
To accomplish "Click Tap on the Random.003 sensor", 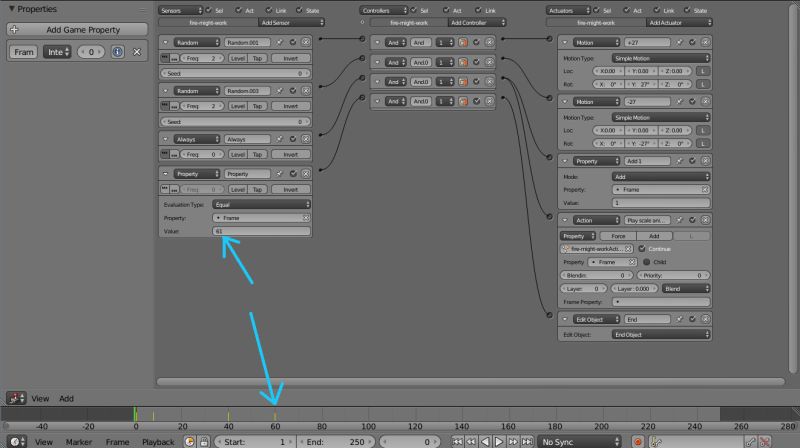I will pyautogui.click(x=257, y=106).
